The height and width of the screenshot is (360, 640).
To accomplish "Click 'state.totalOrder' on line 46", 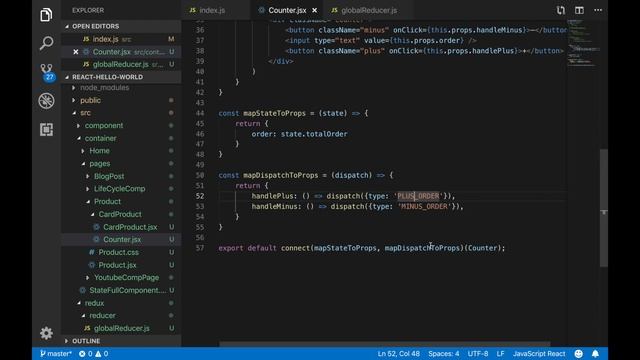I will point(314,134).
